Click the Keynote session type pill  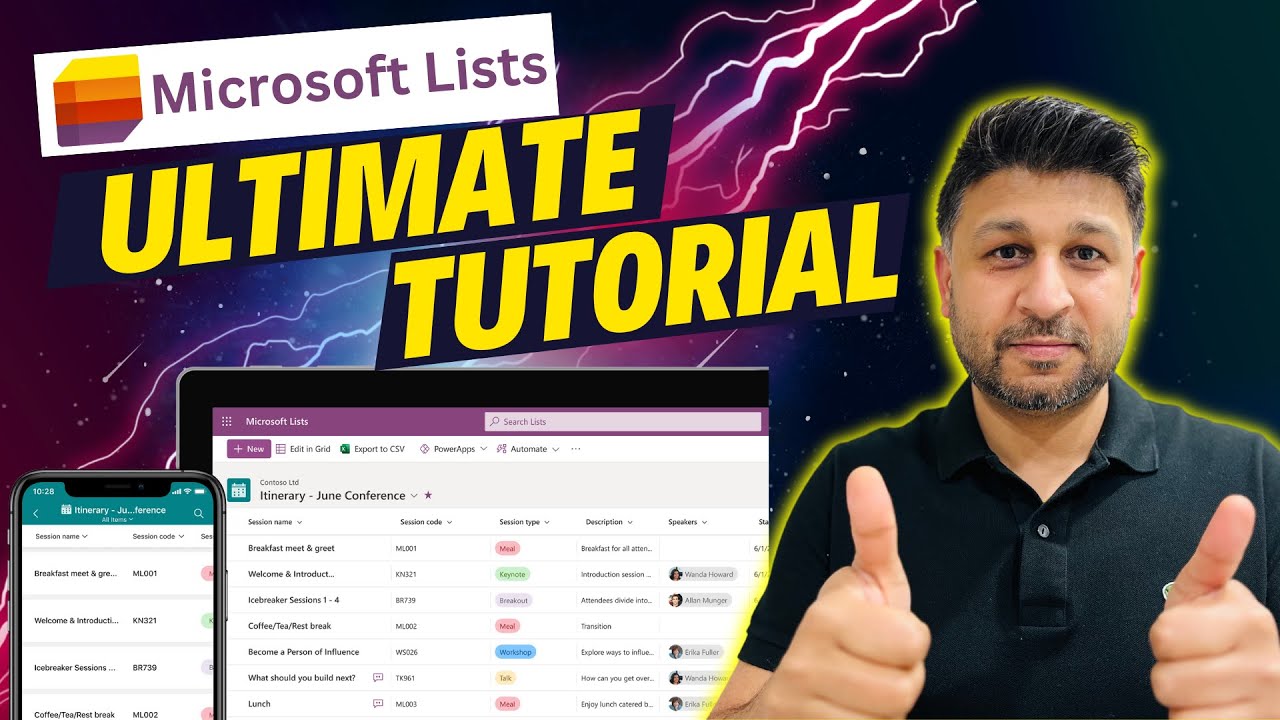(x=512, y=574)
